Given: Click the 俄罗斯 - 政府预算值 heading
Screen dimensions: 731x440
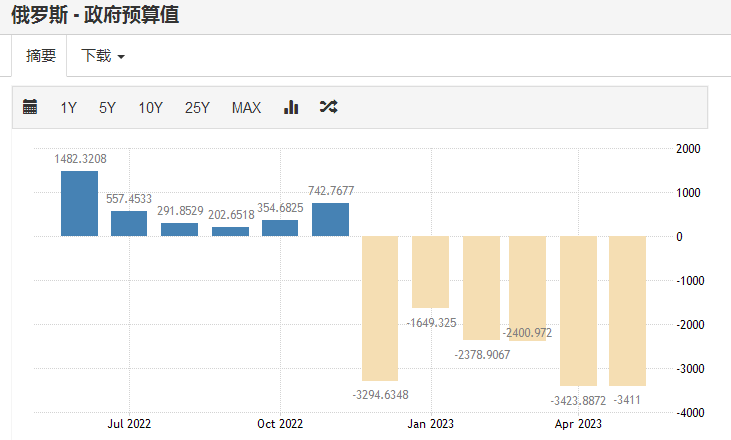Looking at the screenshot, I should (x=95, y=15).
